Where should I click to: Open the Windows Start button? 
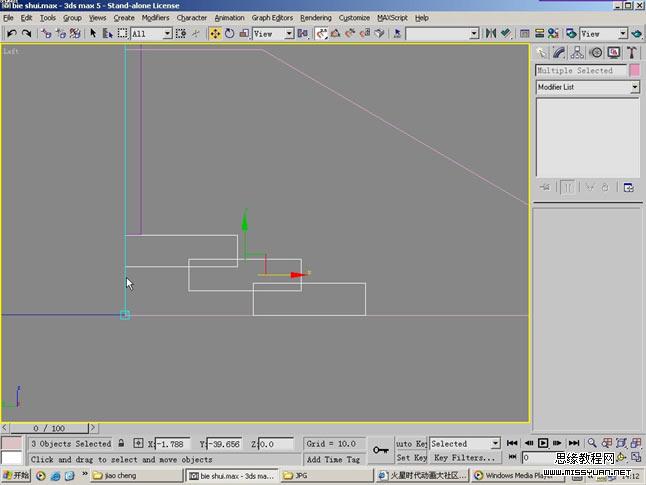[16, 475]
